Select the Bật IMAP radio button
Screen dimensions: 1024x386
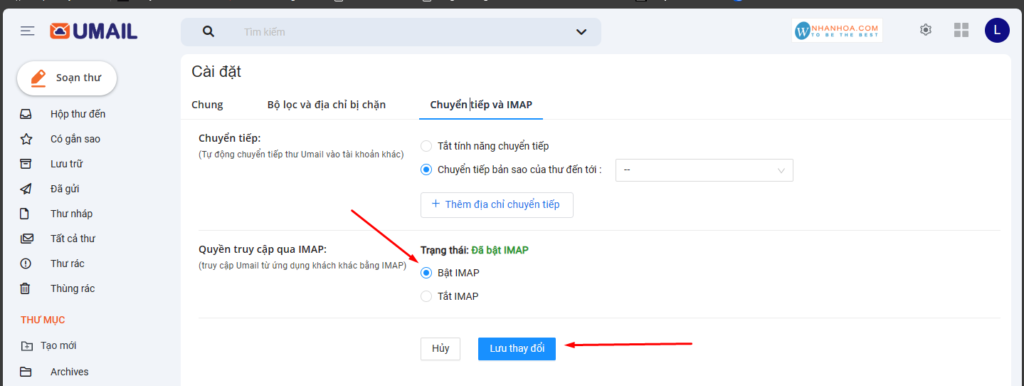click(426, 272)
